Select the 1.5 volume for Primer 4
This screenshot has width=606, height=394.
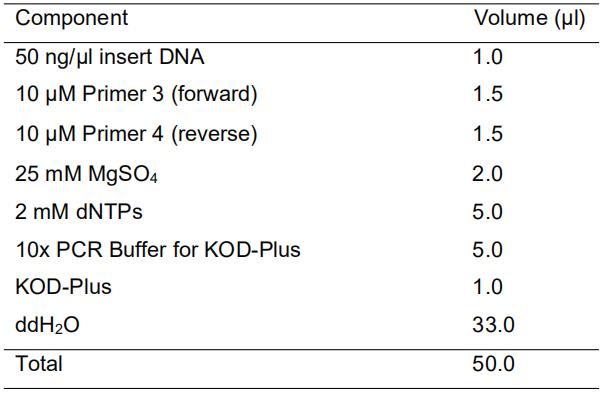point(488,134)
